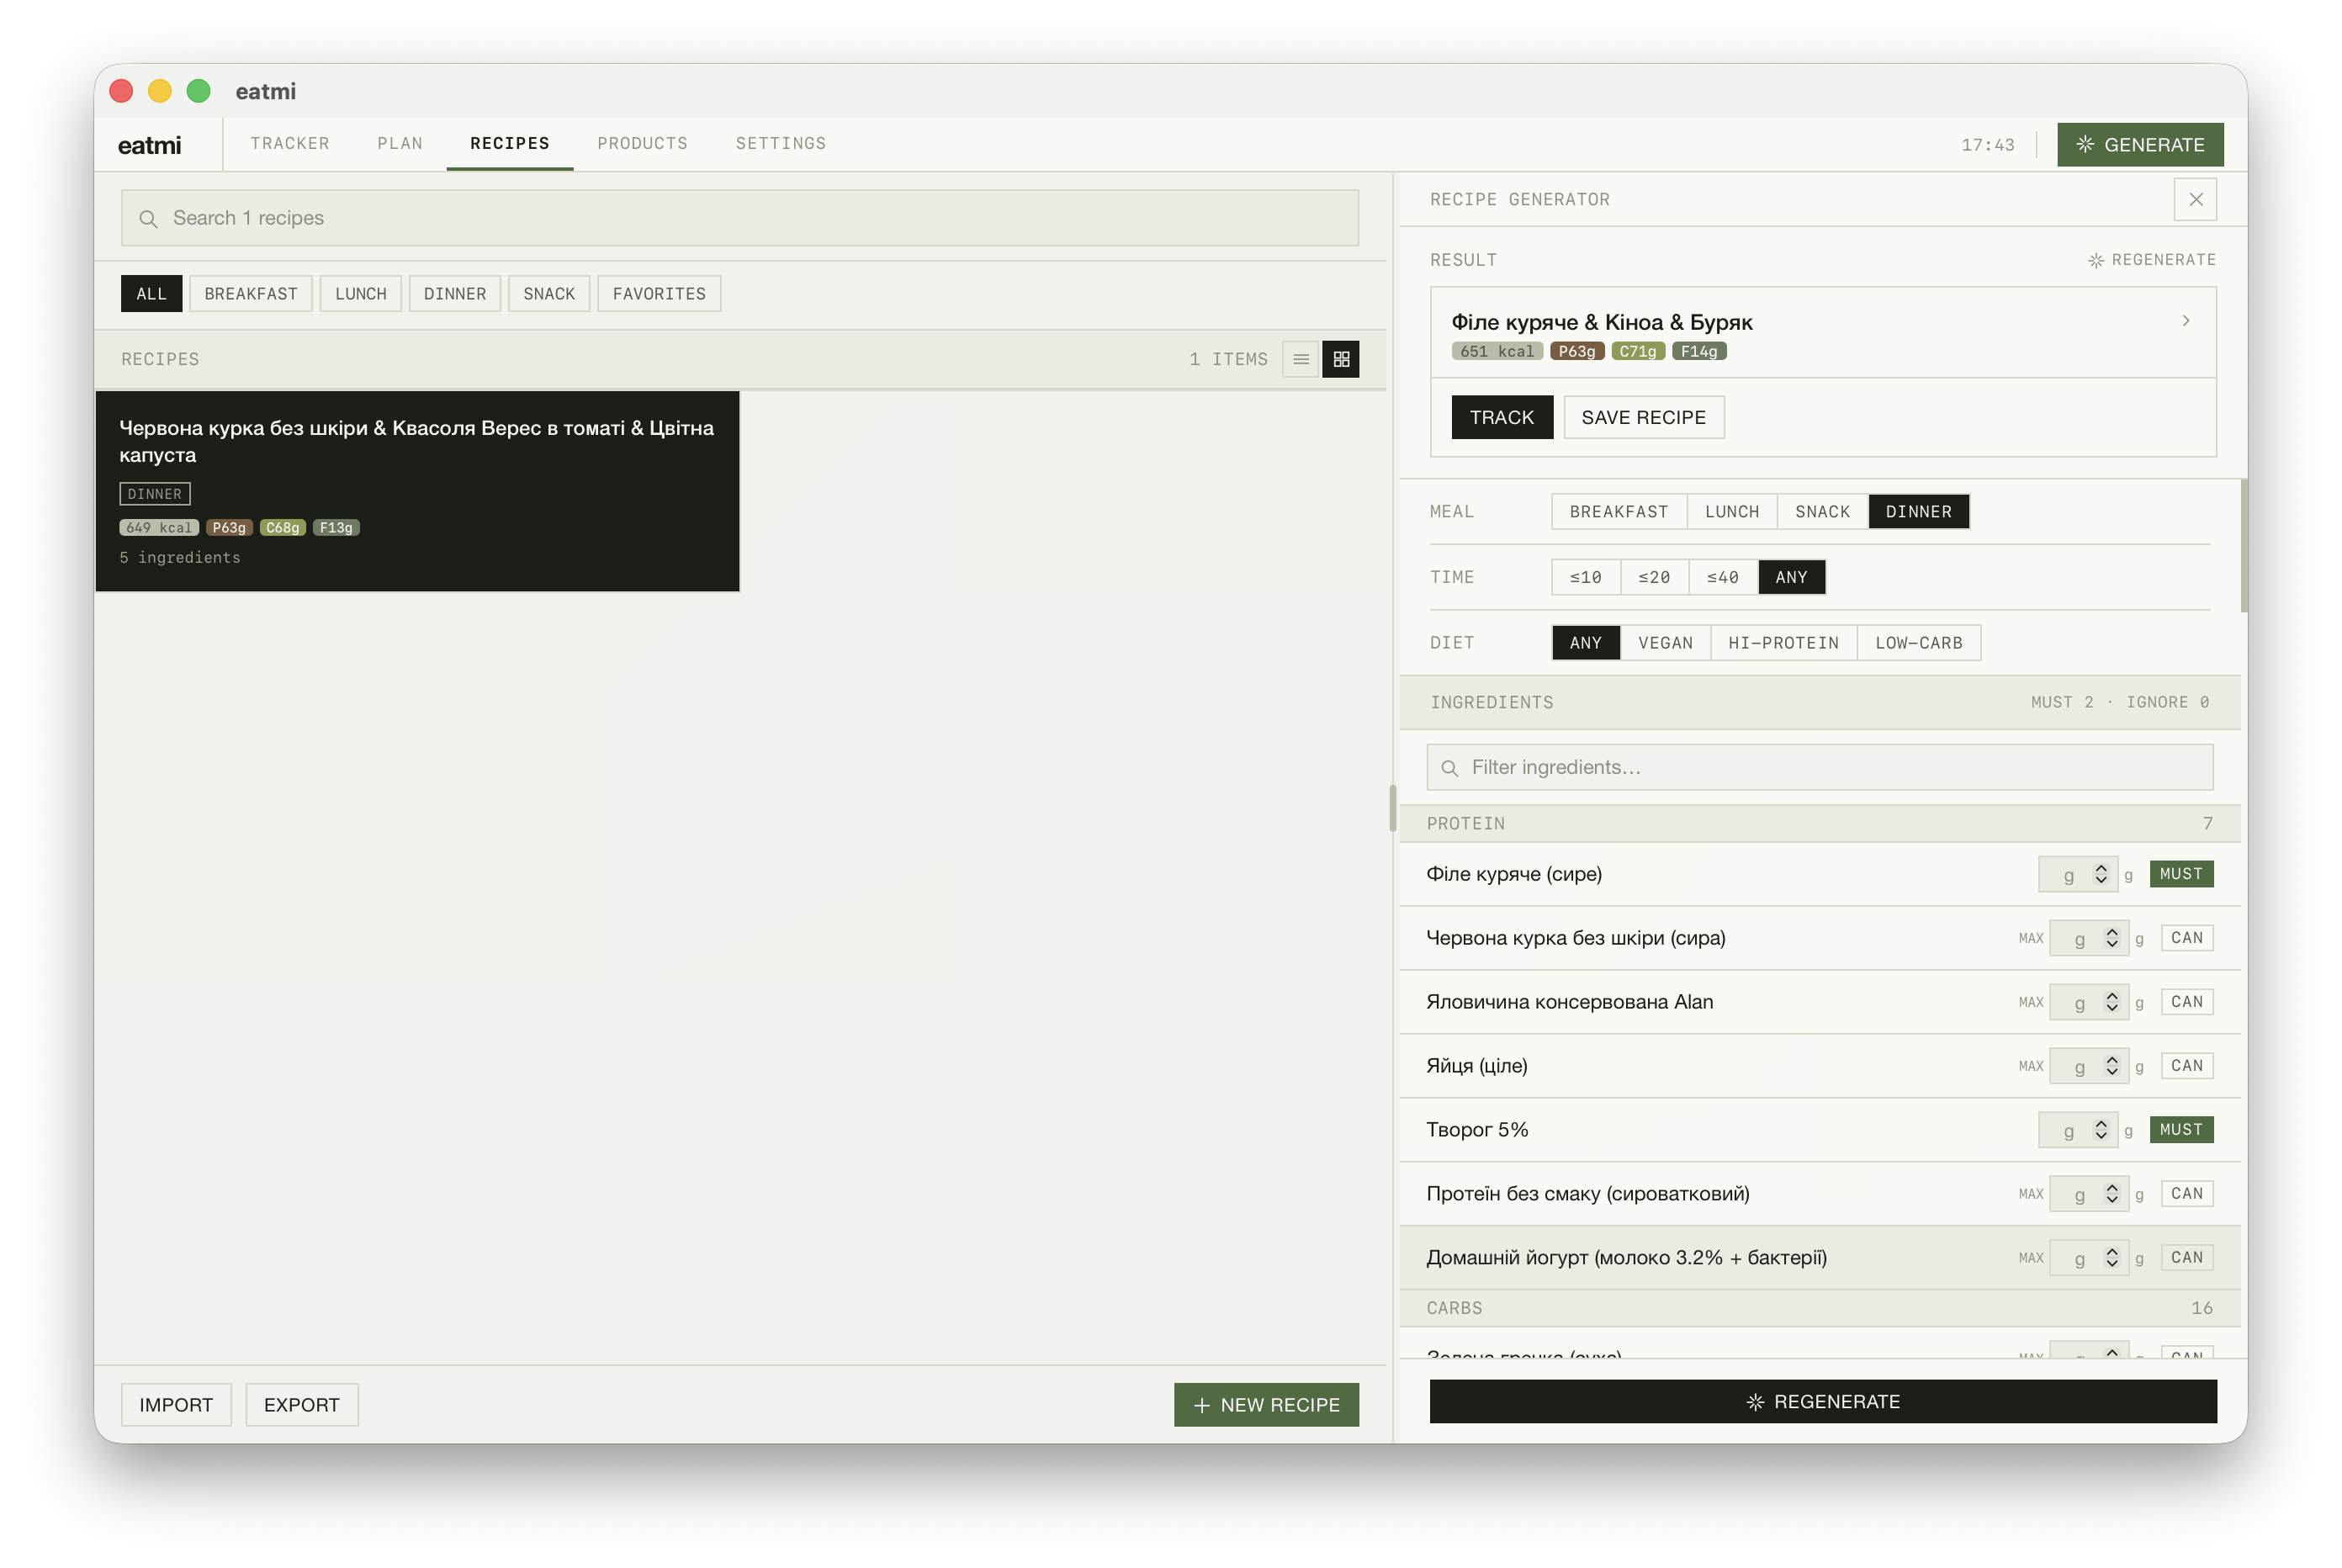Click the Export button
The width and height of the screenshot is (2342, 1568).
pos(302,1404)
